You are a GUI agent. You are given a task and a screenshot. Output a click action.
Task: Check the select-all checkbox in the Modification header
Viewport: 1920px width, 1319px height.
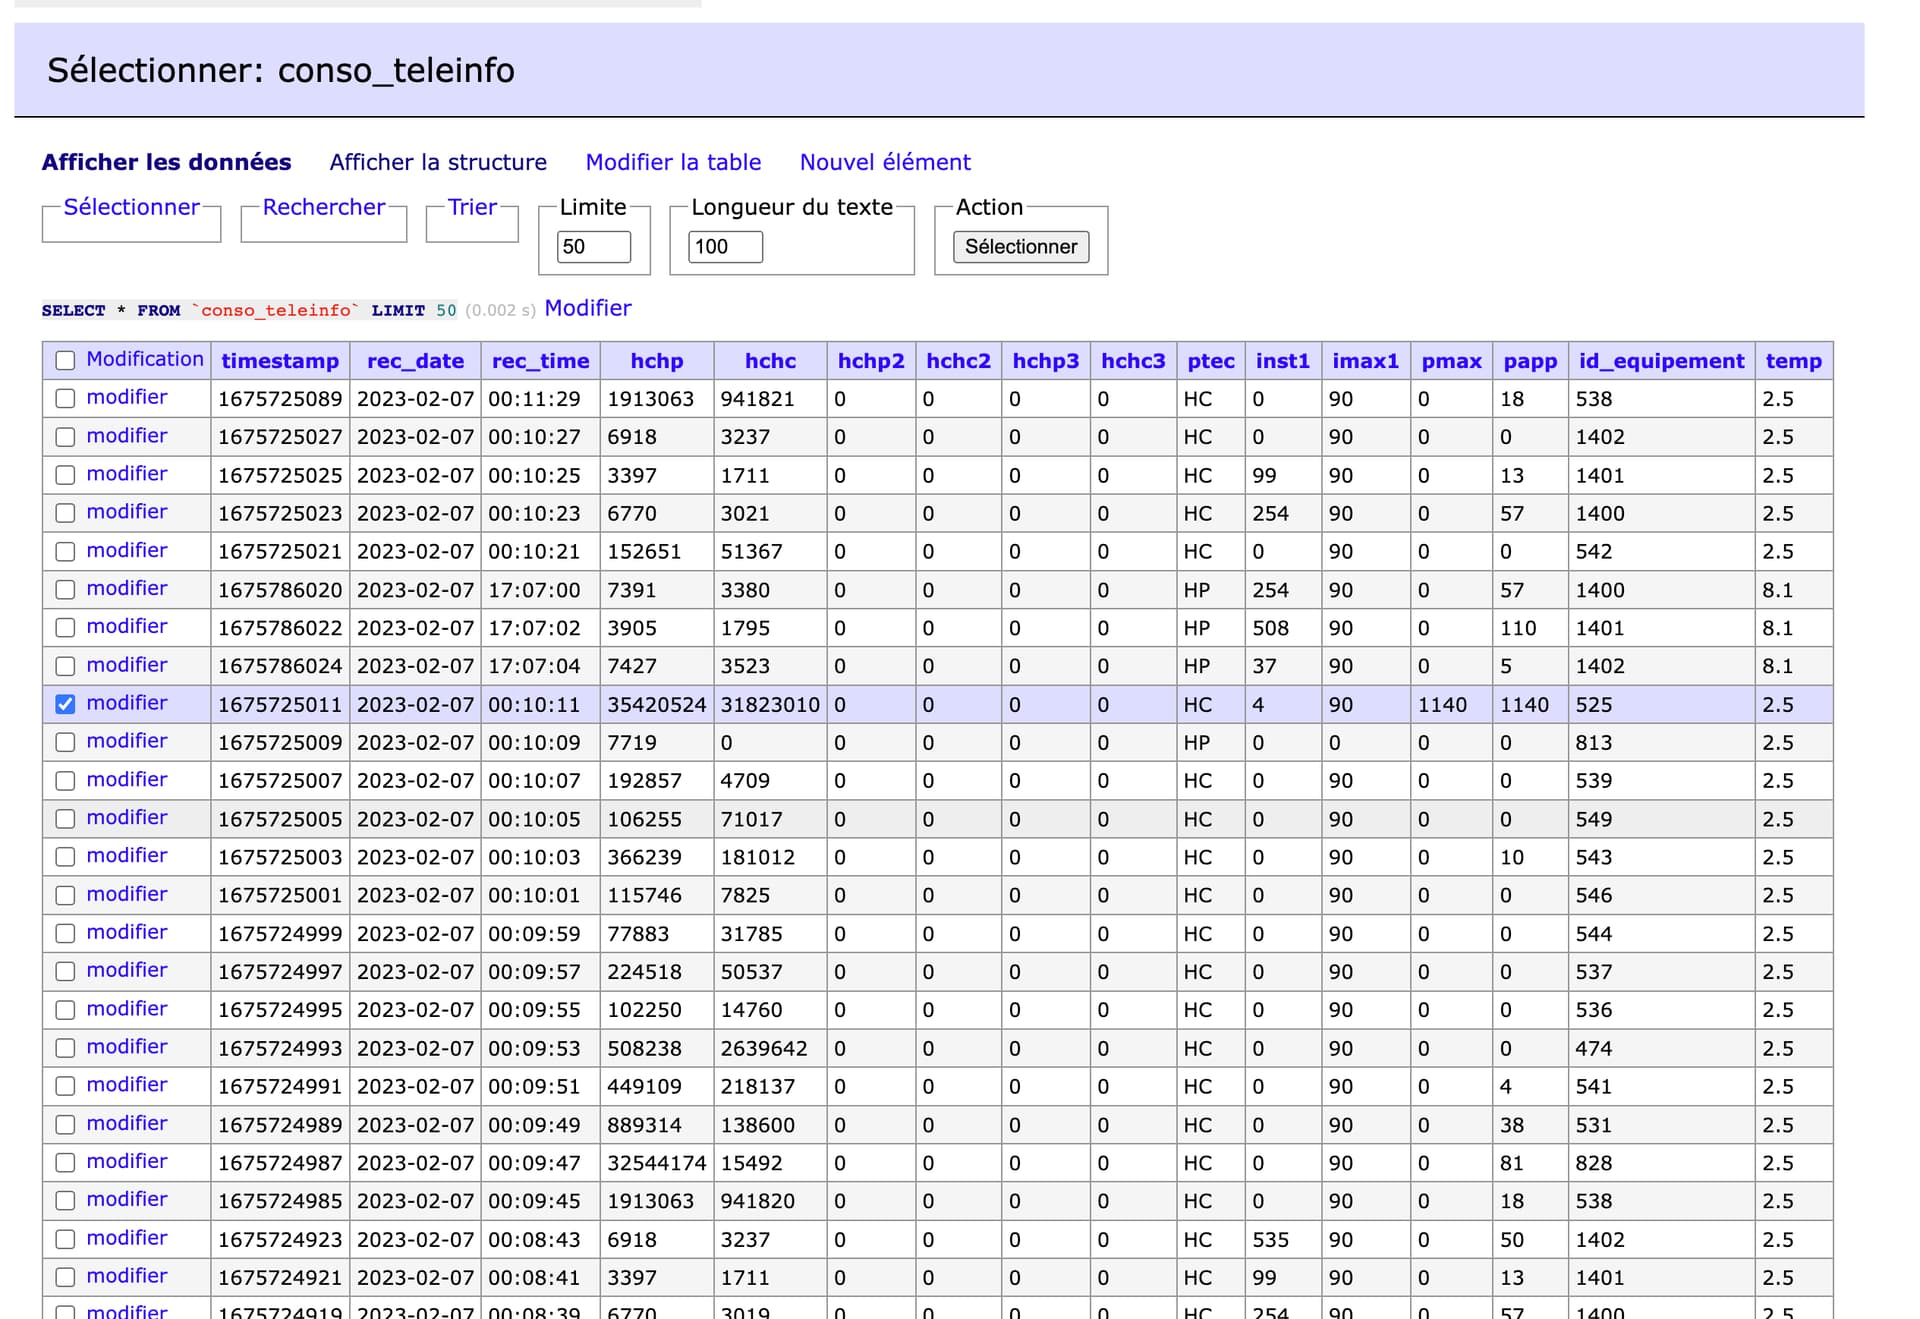tap(65, 361)
